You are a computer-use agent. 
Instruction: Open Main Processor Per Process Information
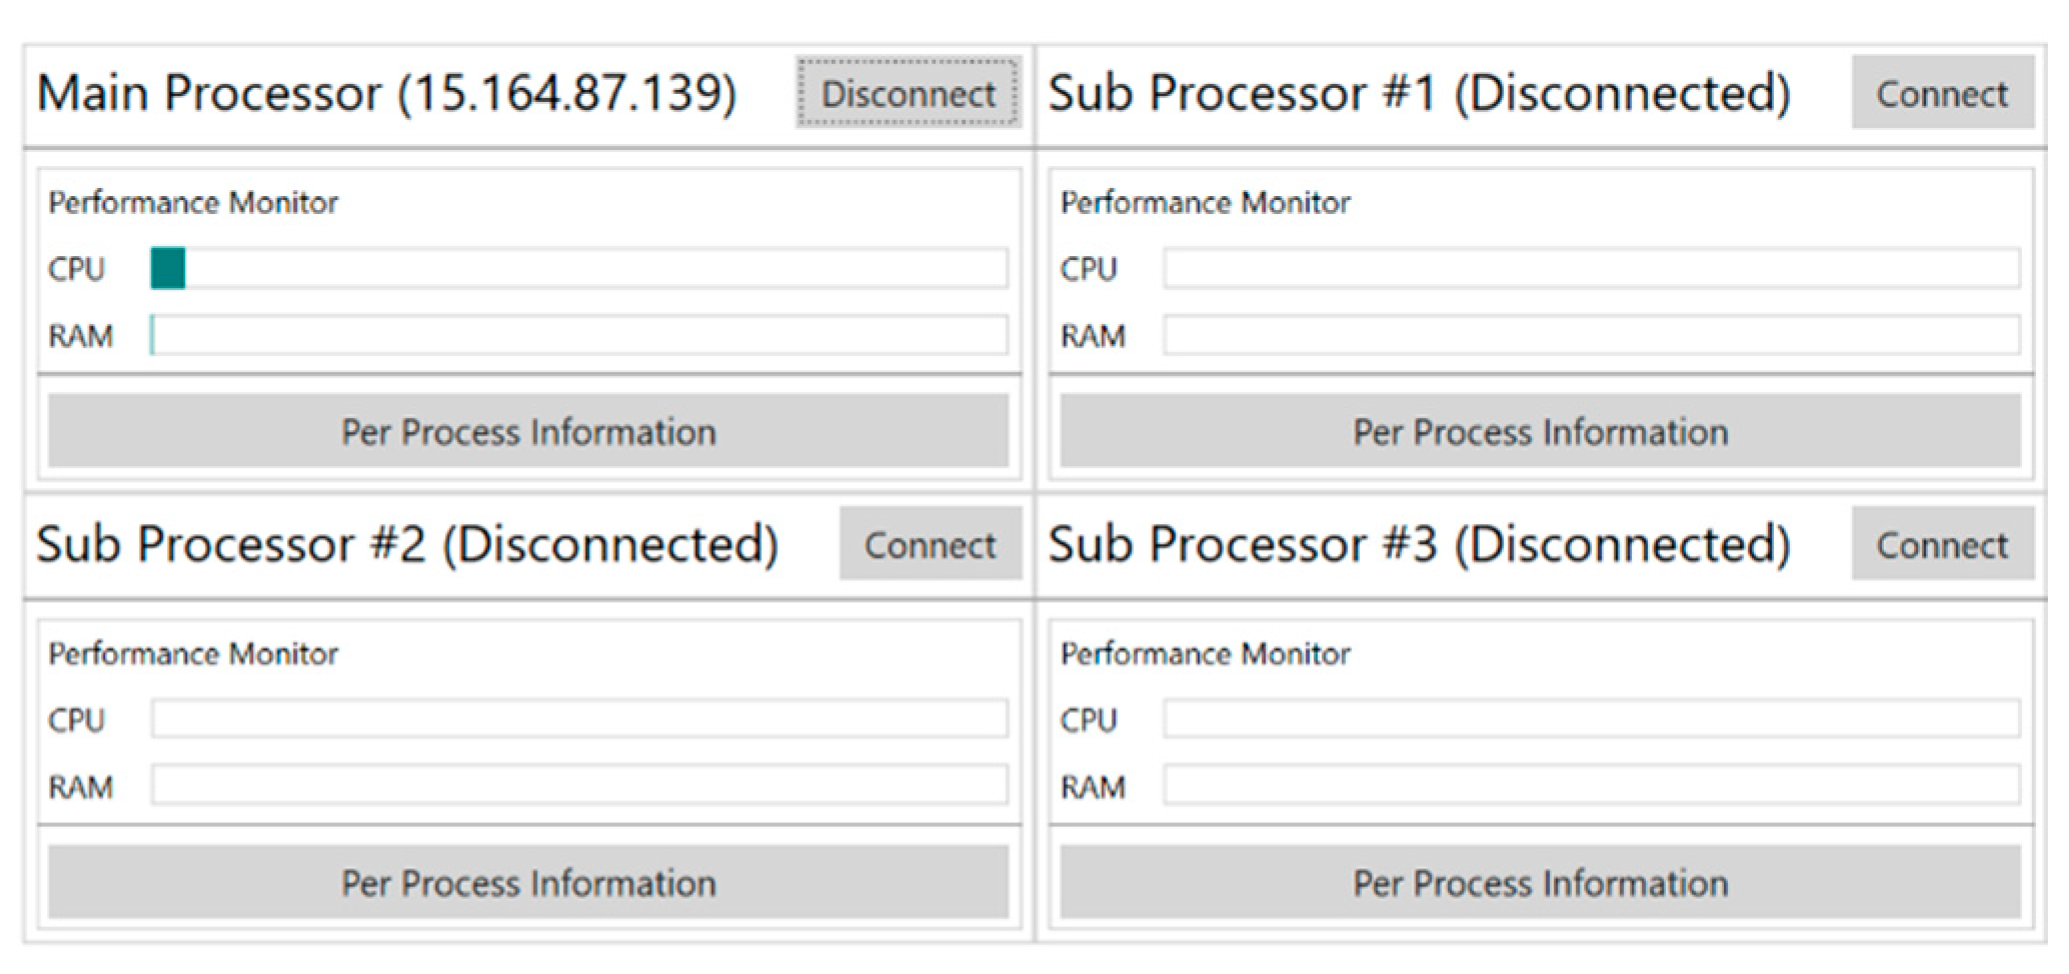(x=528, y=431)
